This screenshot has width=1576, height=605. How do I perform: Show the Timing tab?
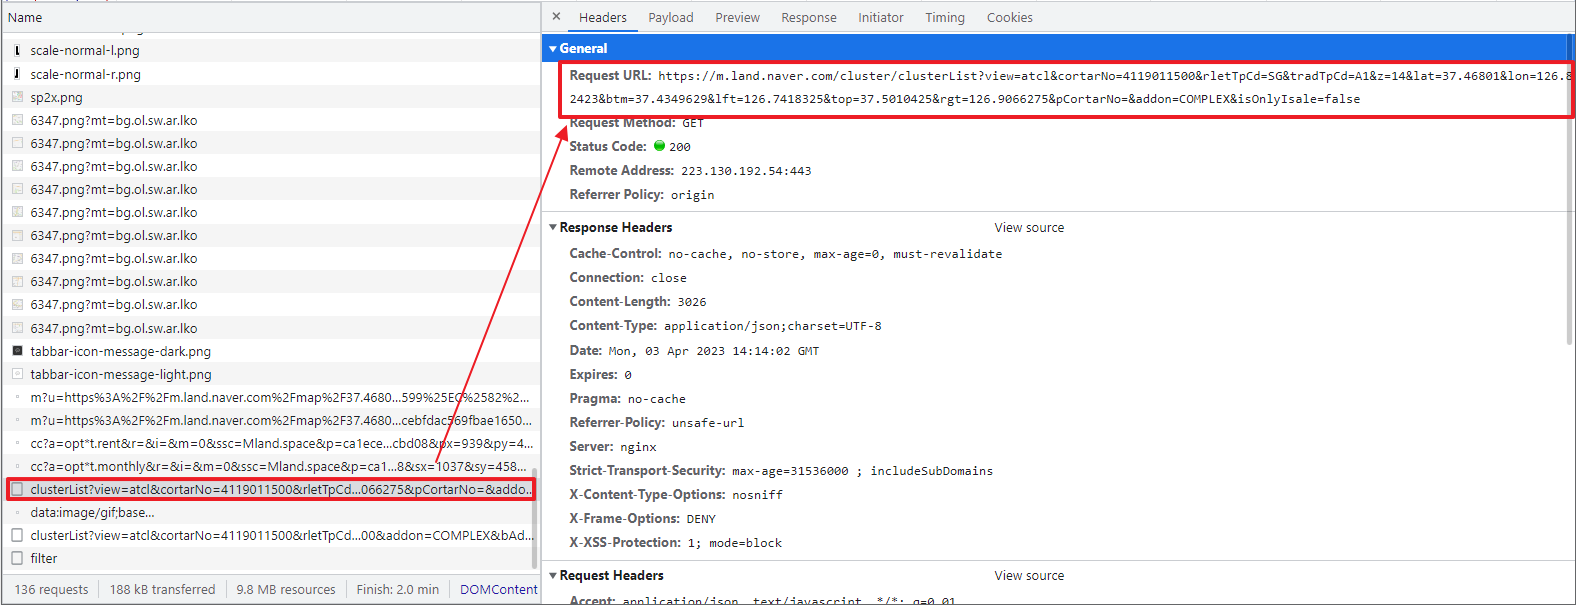tap(945, 17)
